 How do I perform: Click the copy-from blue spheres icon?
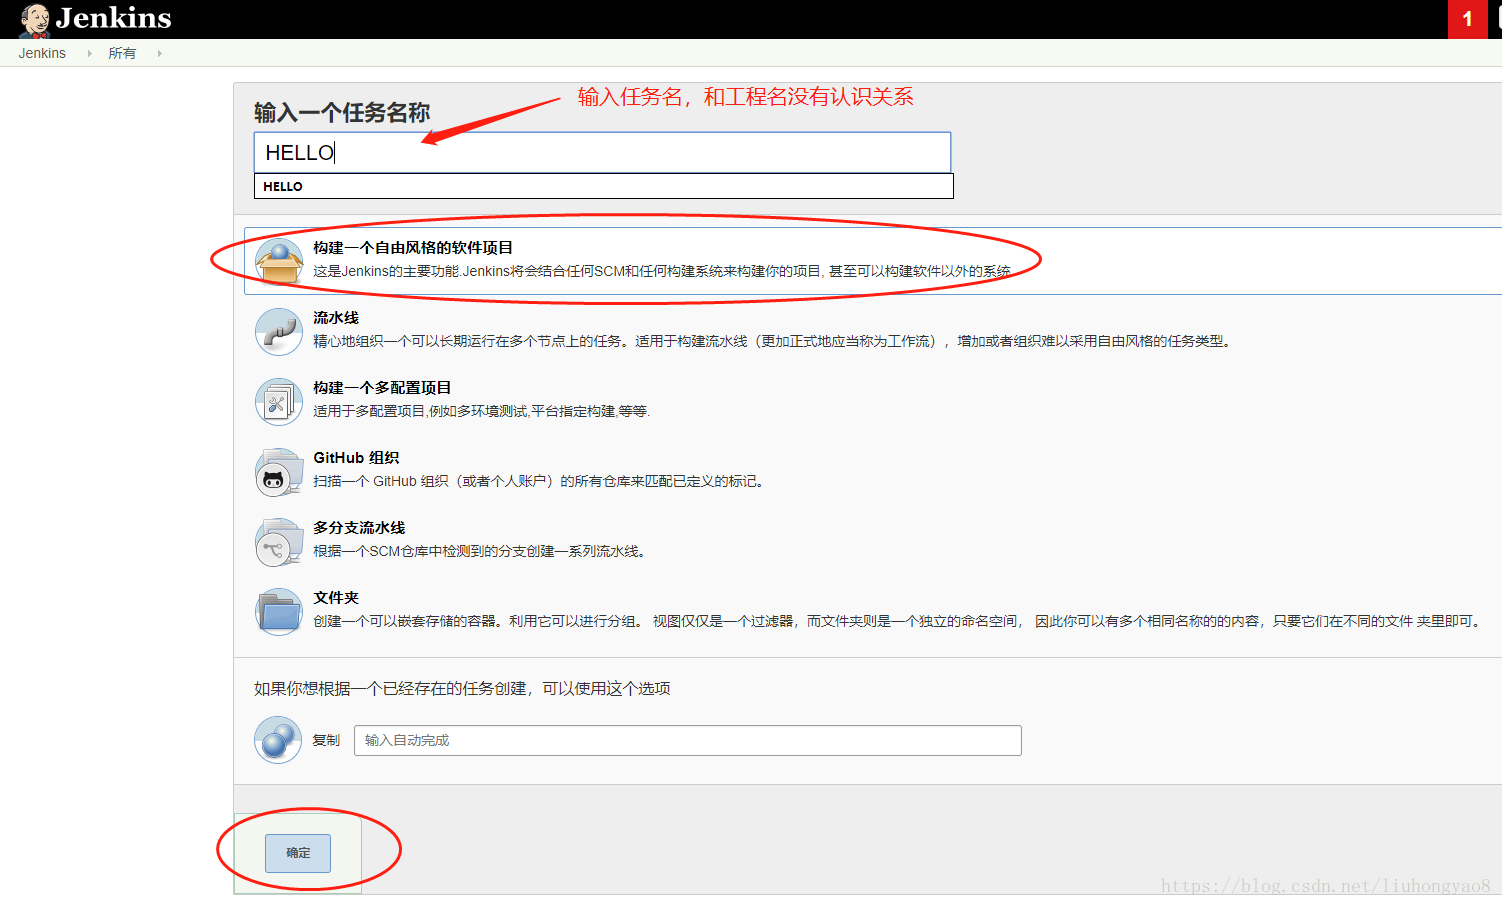[278, 740]
